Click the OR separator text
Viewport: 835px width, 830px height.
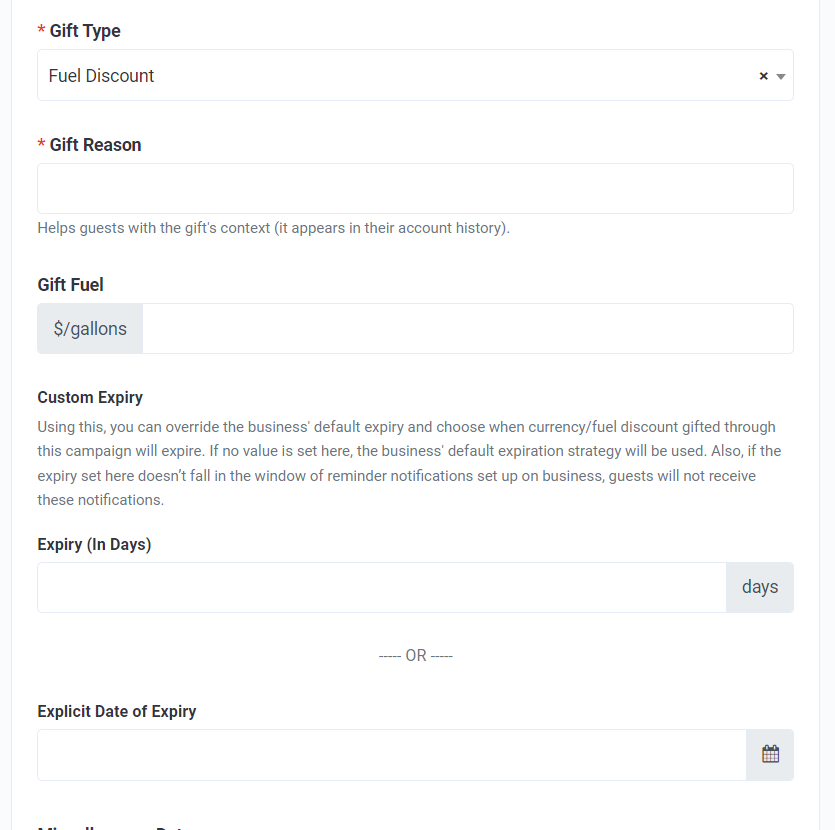(x=416, y=655)
